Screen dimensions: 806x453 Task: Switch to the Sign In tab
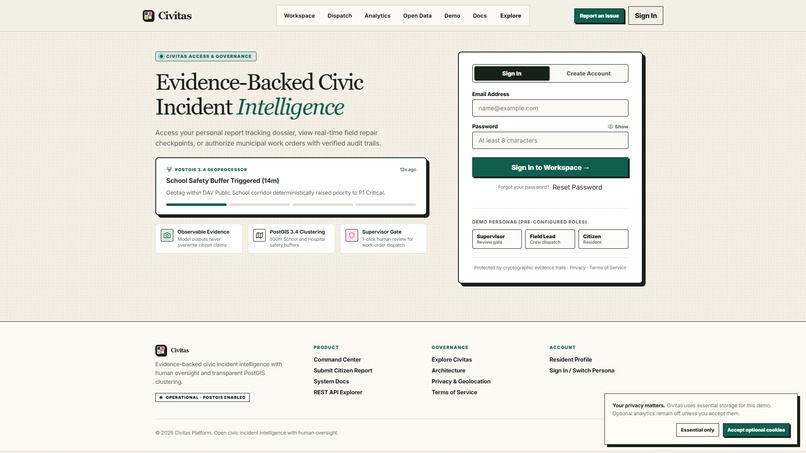pyautogui.click(x=511, y=74)
